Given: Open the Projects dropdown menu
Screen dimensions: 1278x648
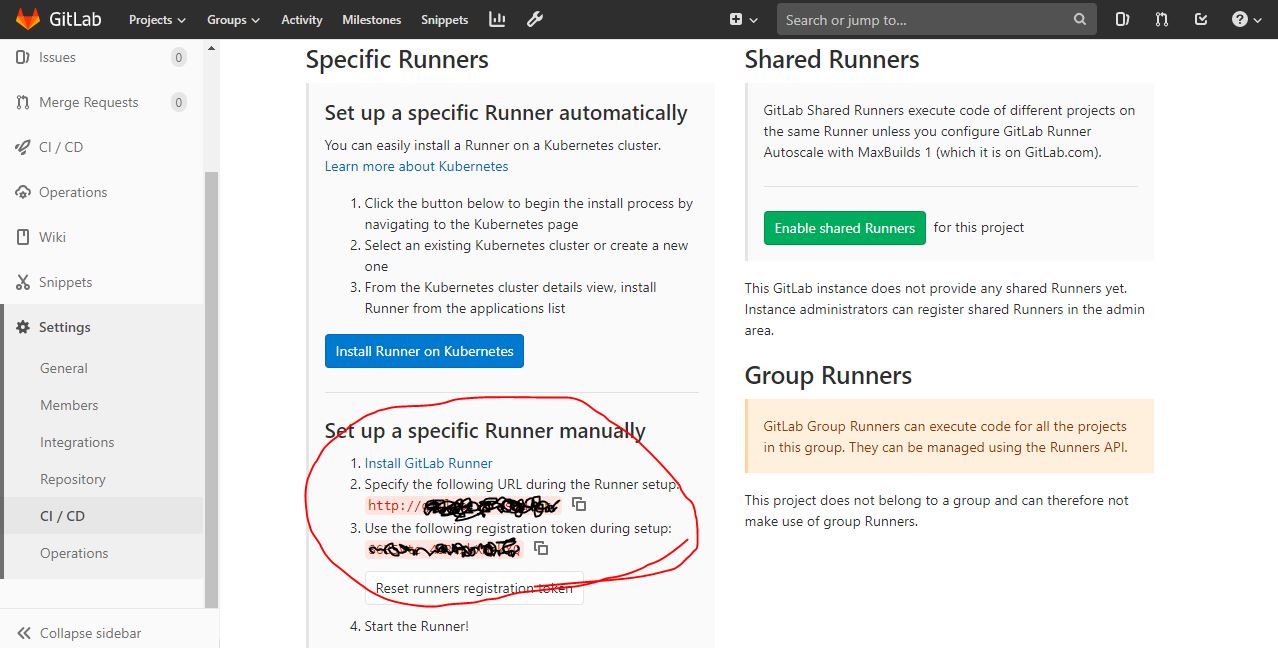Looking at the screenshot, I should 158,19.
